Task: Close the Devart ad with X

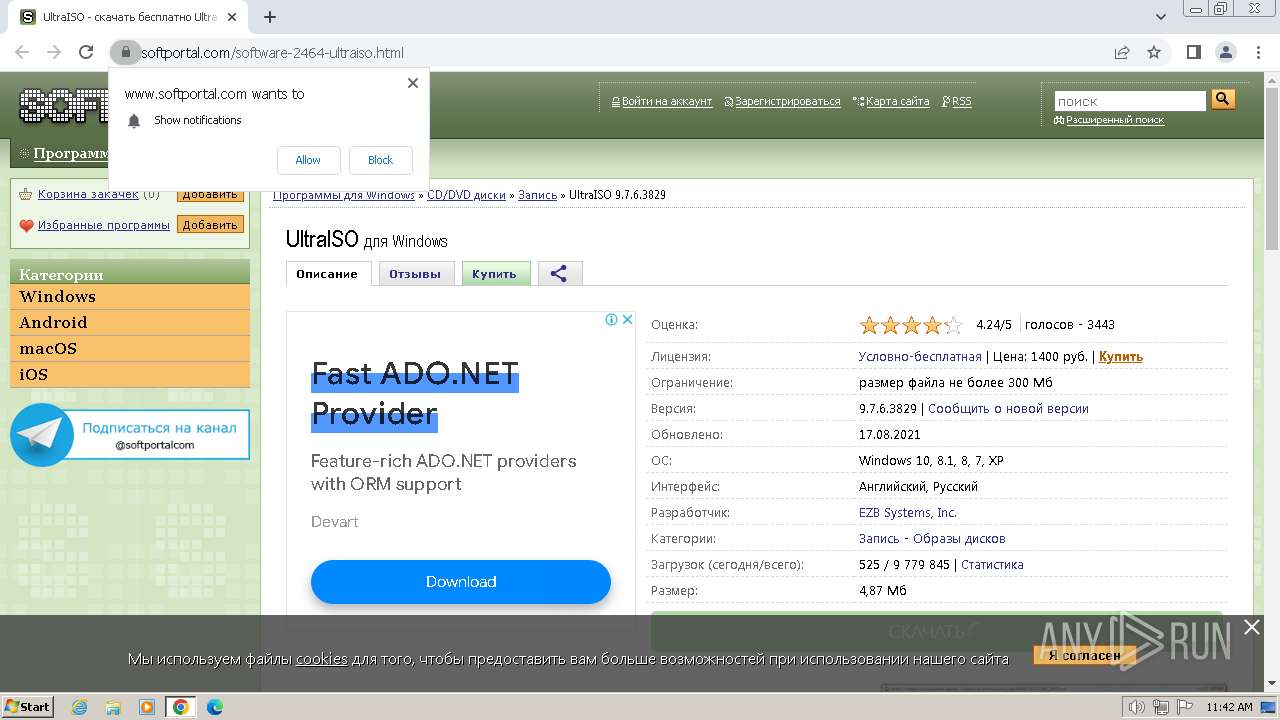Action: tap(627, 319)
